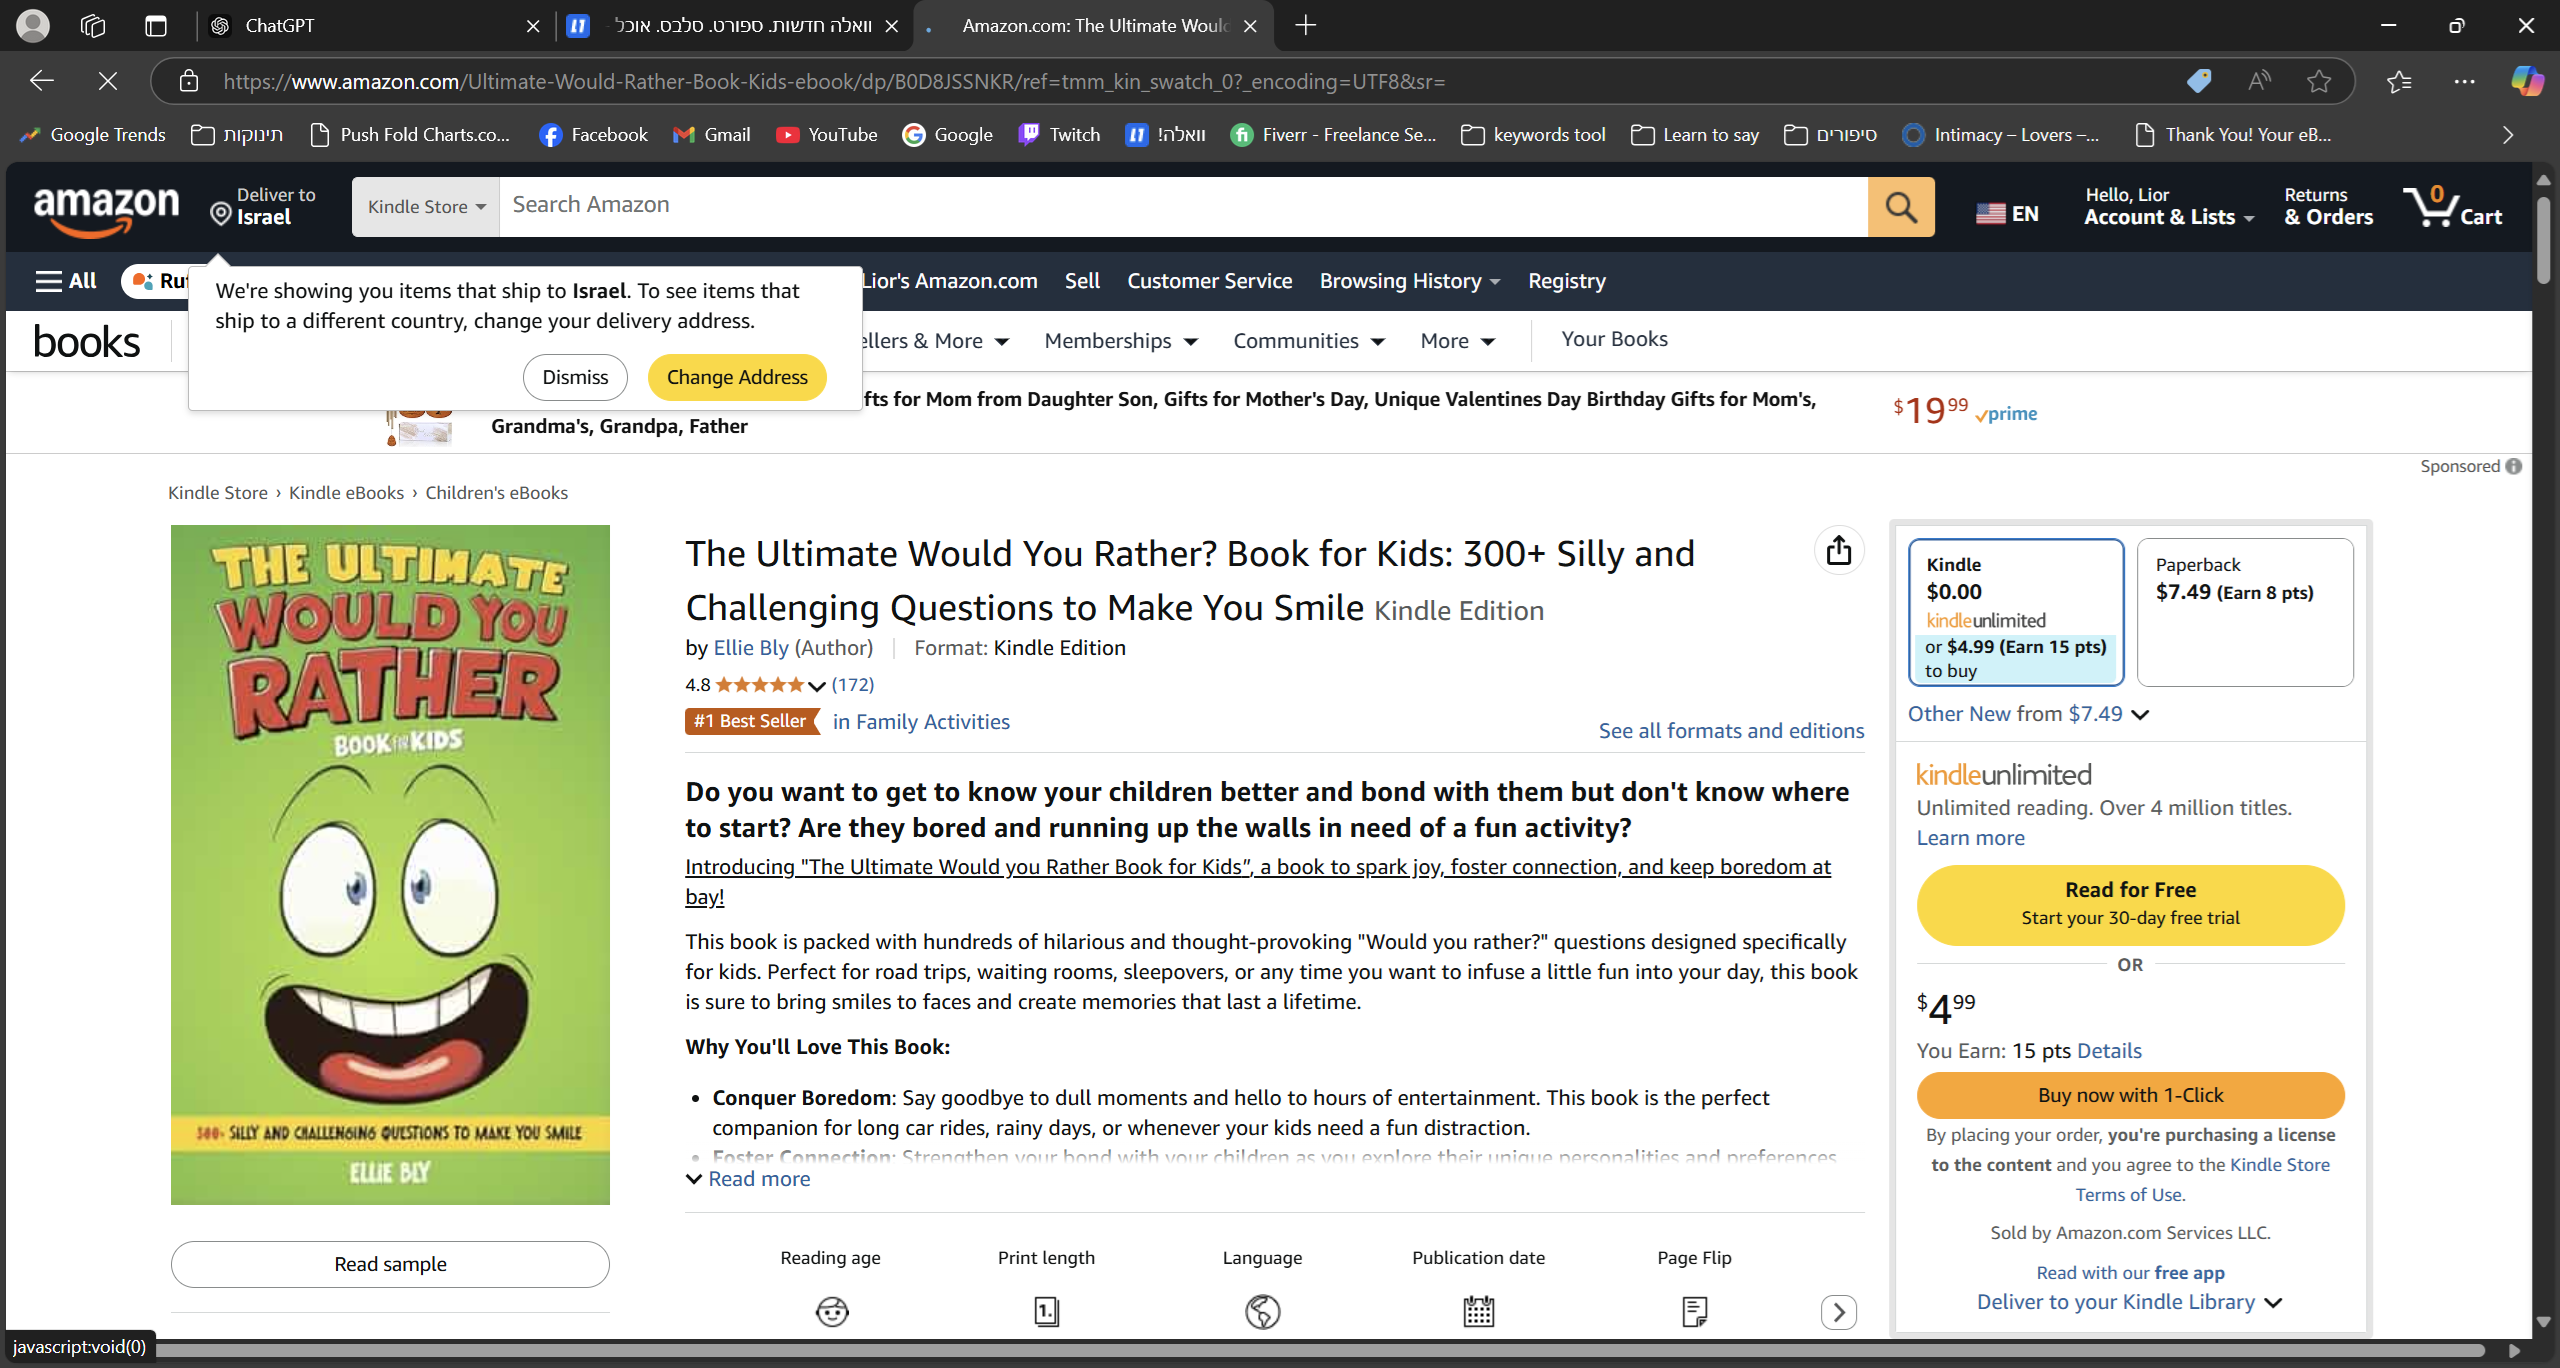
Task: Open Your Books in books navigation
Action: pos(1614,339)
